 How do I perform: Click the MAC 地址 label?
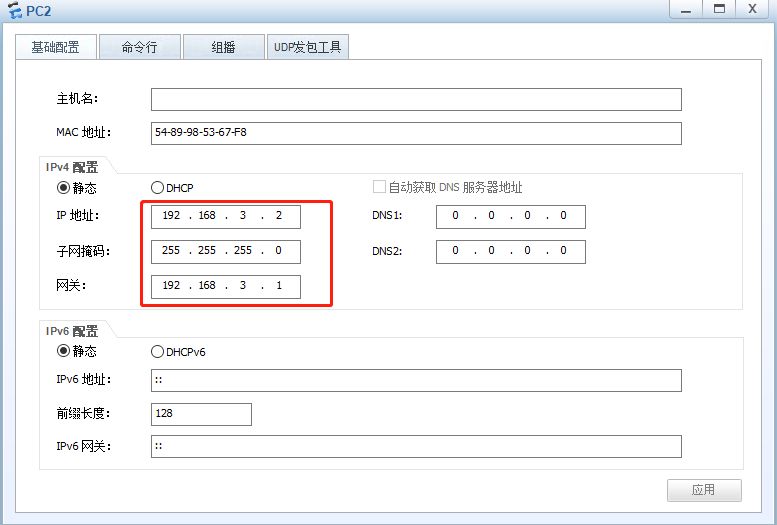83,132
